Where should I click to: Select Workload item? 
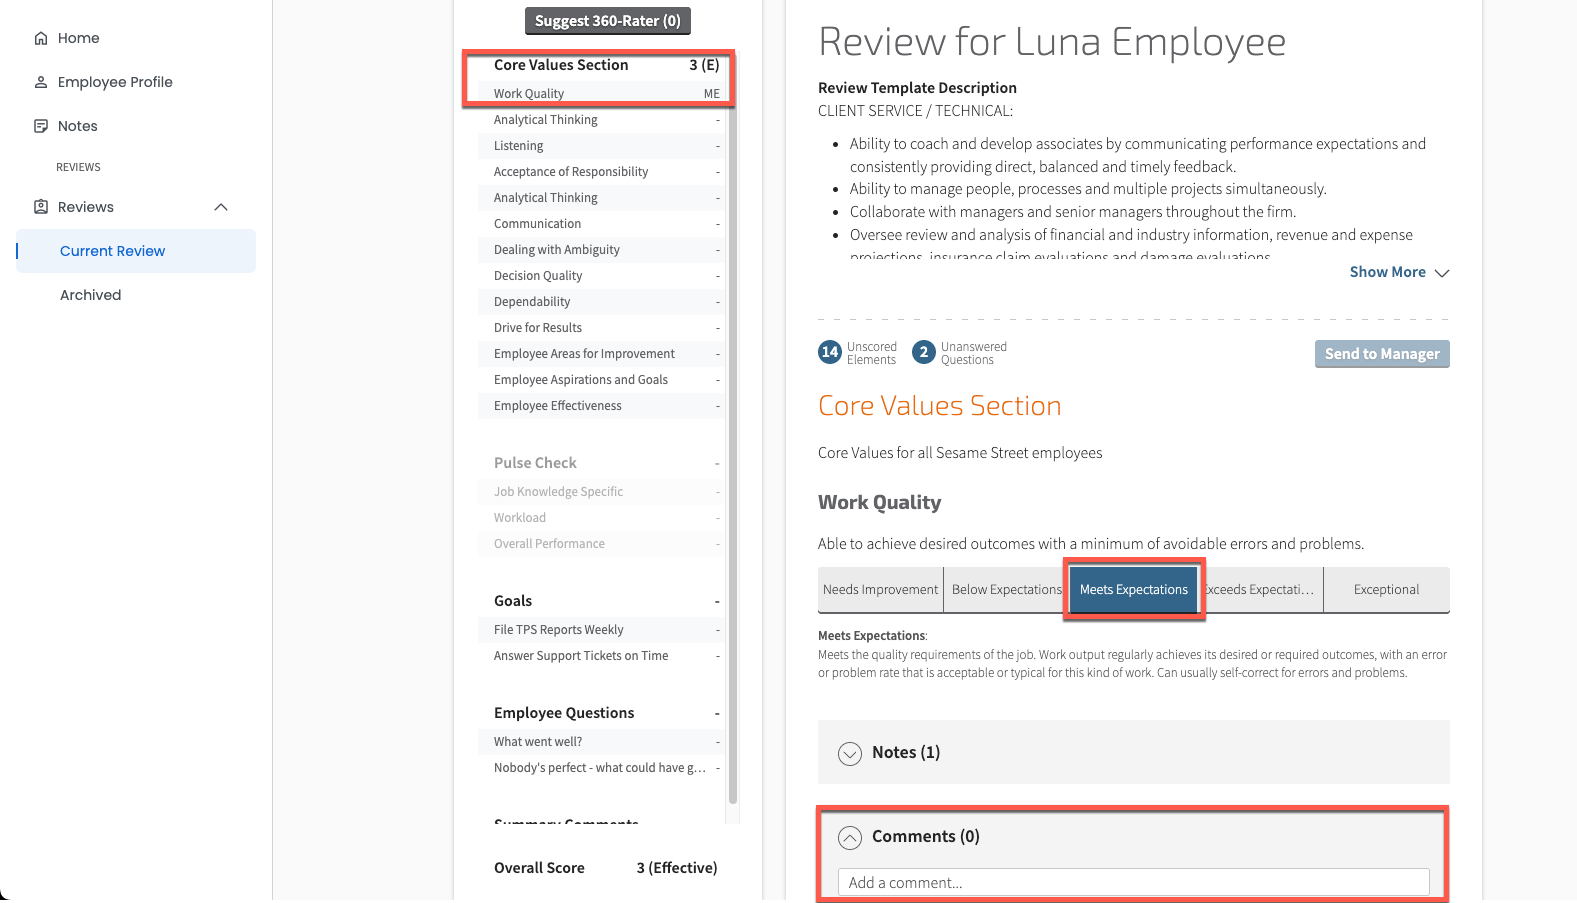pyautogui.click(x=600, y=518)
